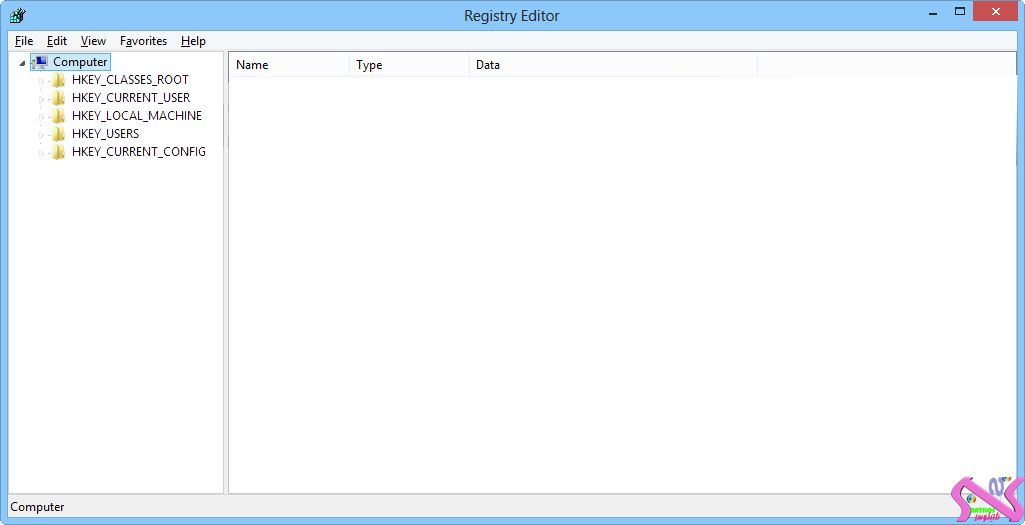Click the Data column header
The image size is (1025, 525).
tap(612, 65)
